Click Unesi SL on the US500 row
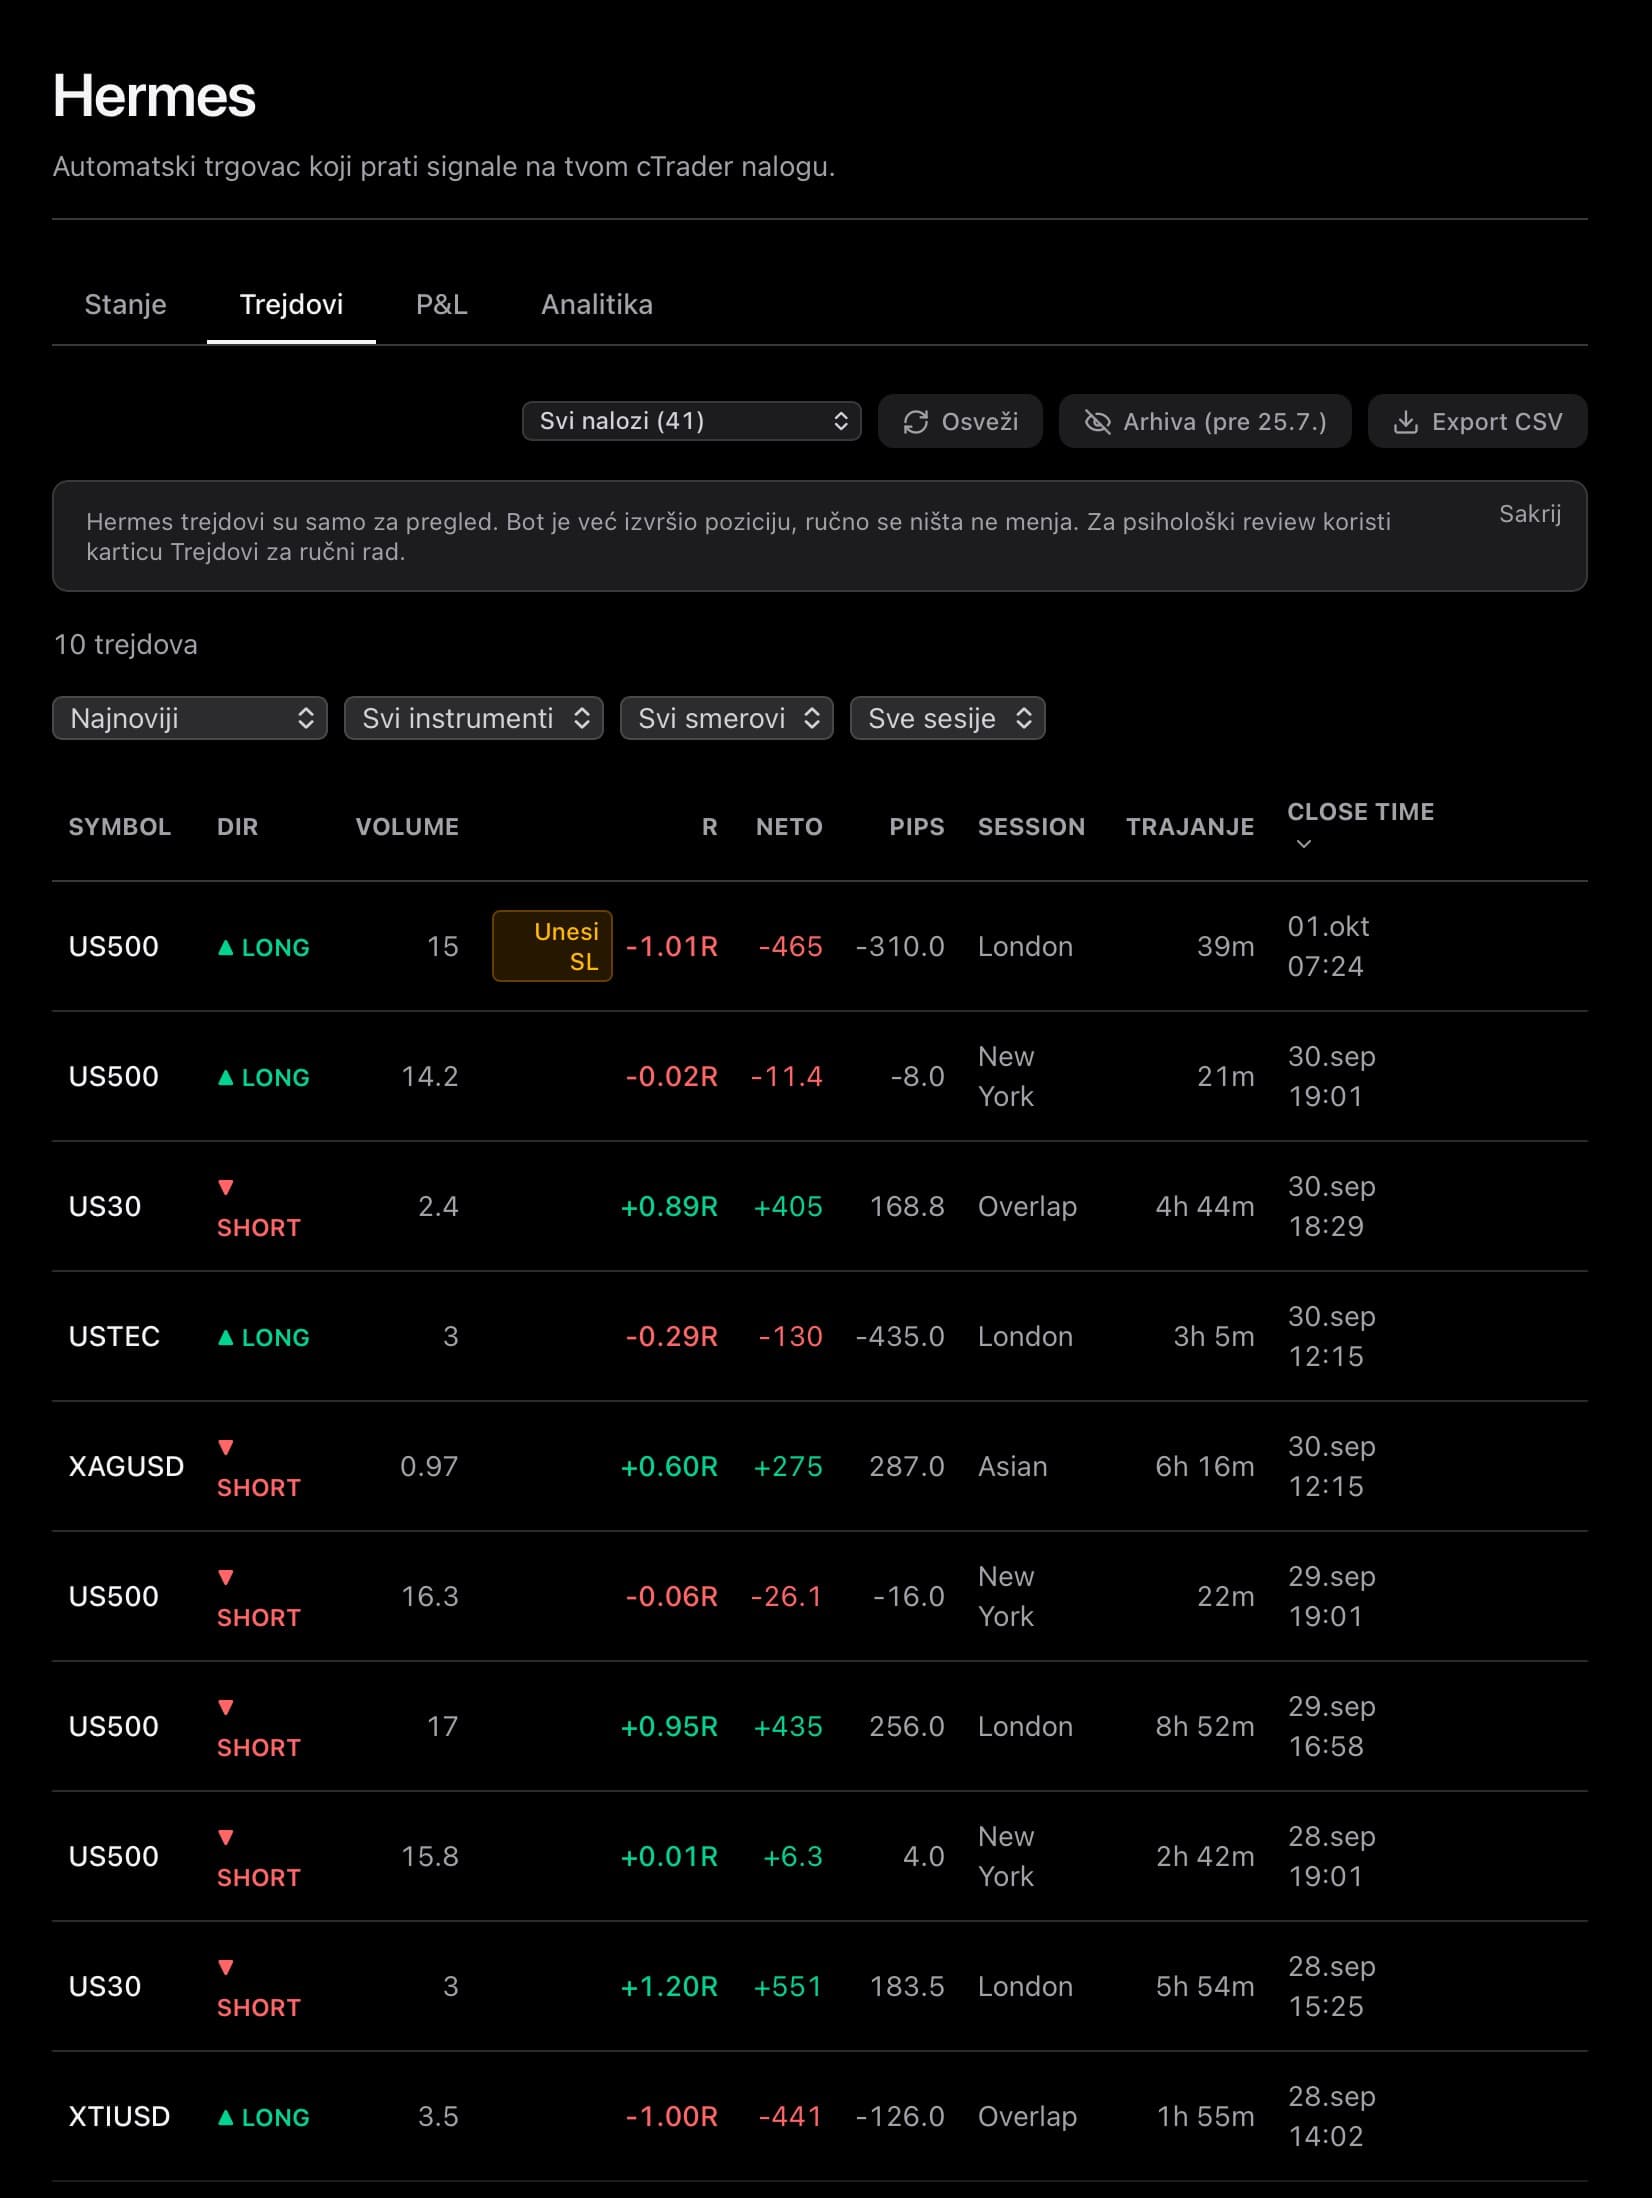The width and height of the screenshot is (1652, 2198). [x=552, y=946]
